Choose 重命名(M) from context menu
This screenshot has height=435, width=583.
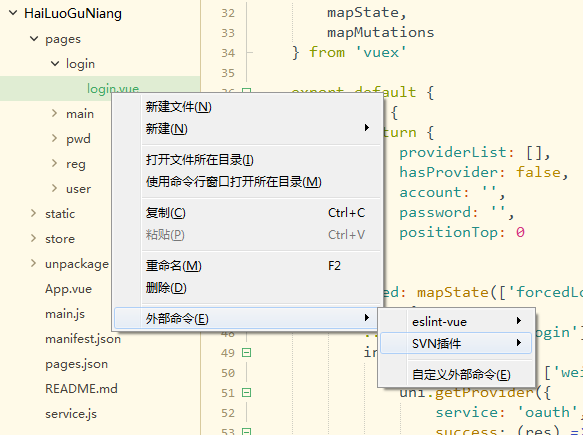(247, 266)
